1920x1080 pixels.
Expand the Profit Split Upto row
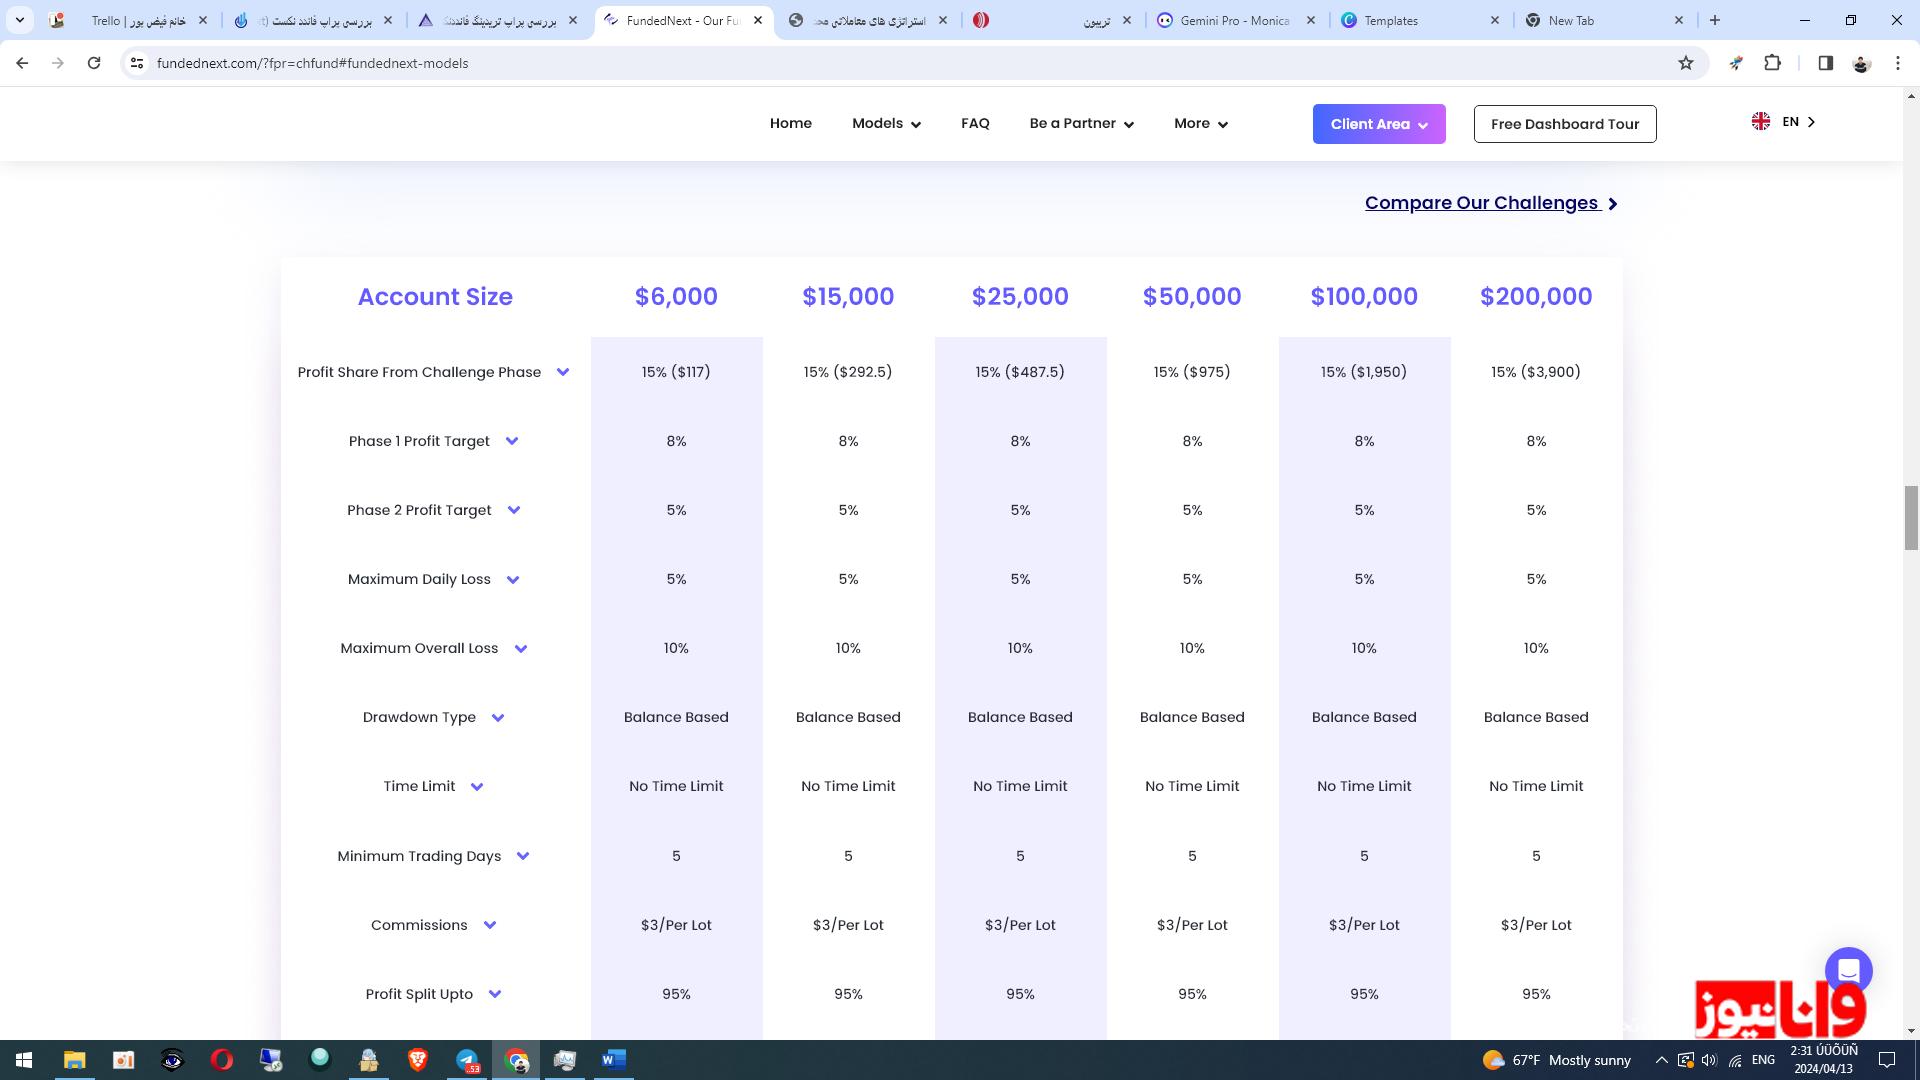tap(495, 994)
